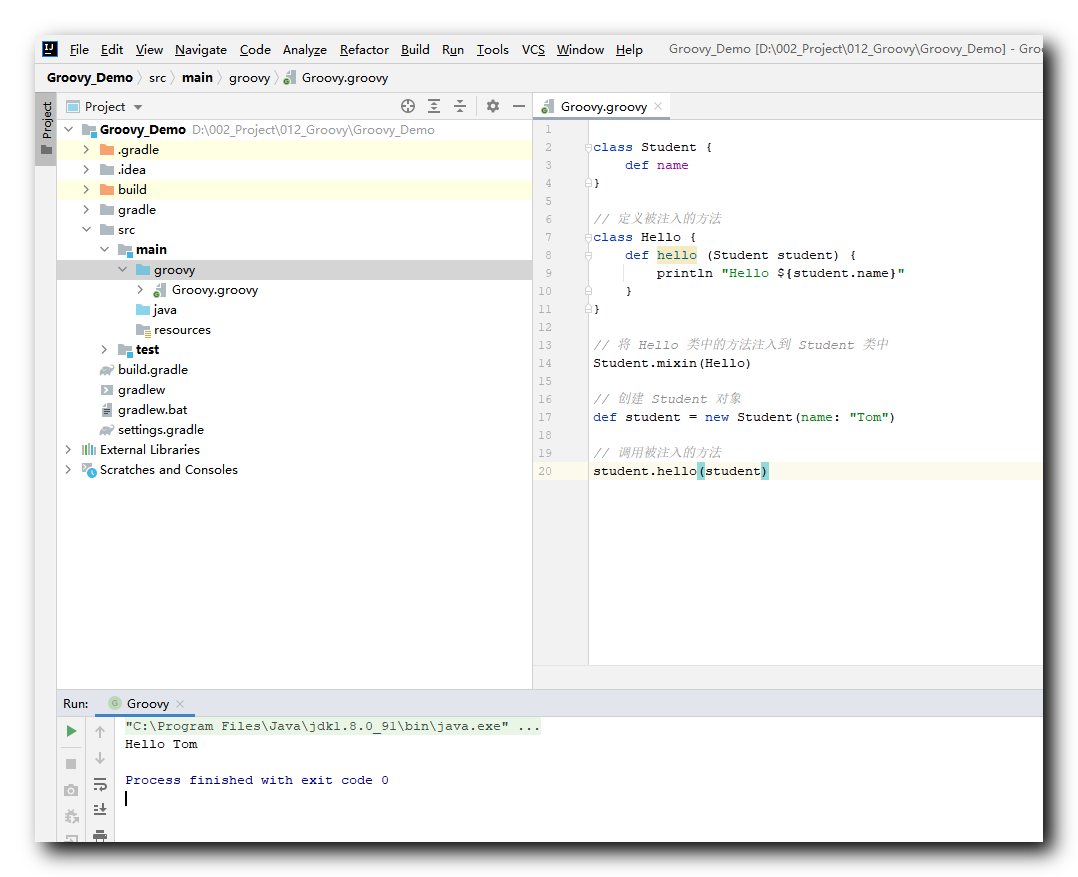Fold the Hello class at line 7

[588, 237]
